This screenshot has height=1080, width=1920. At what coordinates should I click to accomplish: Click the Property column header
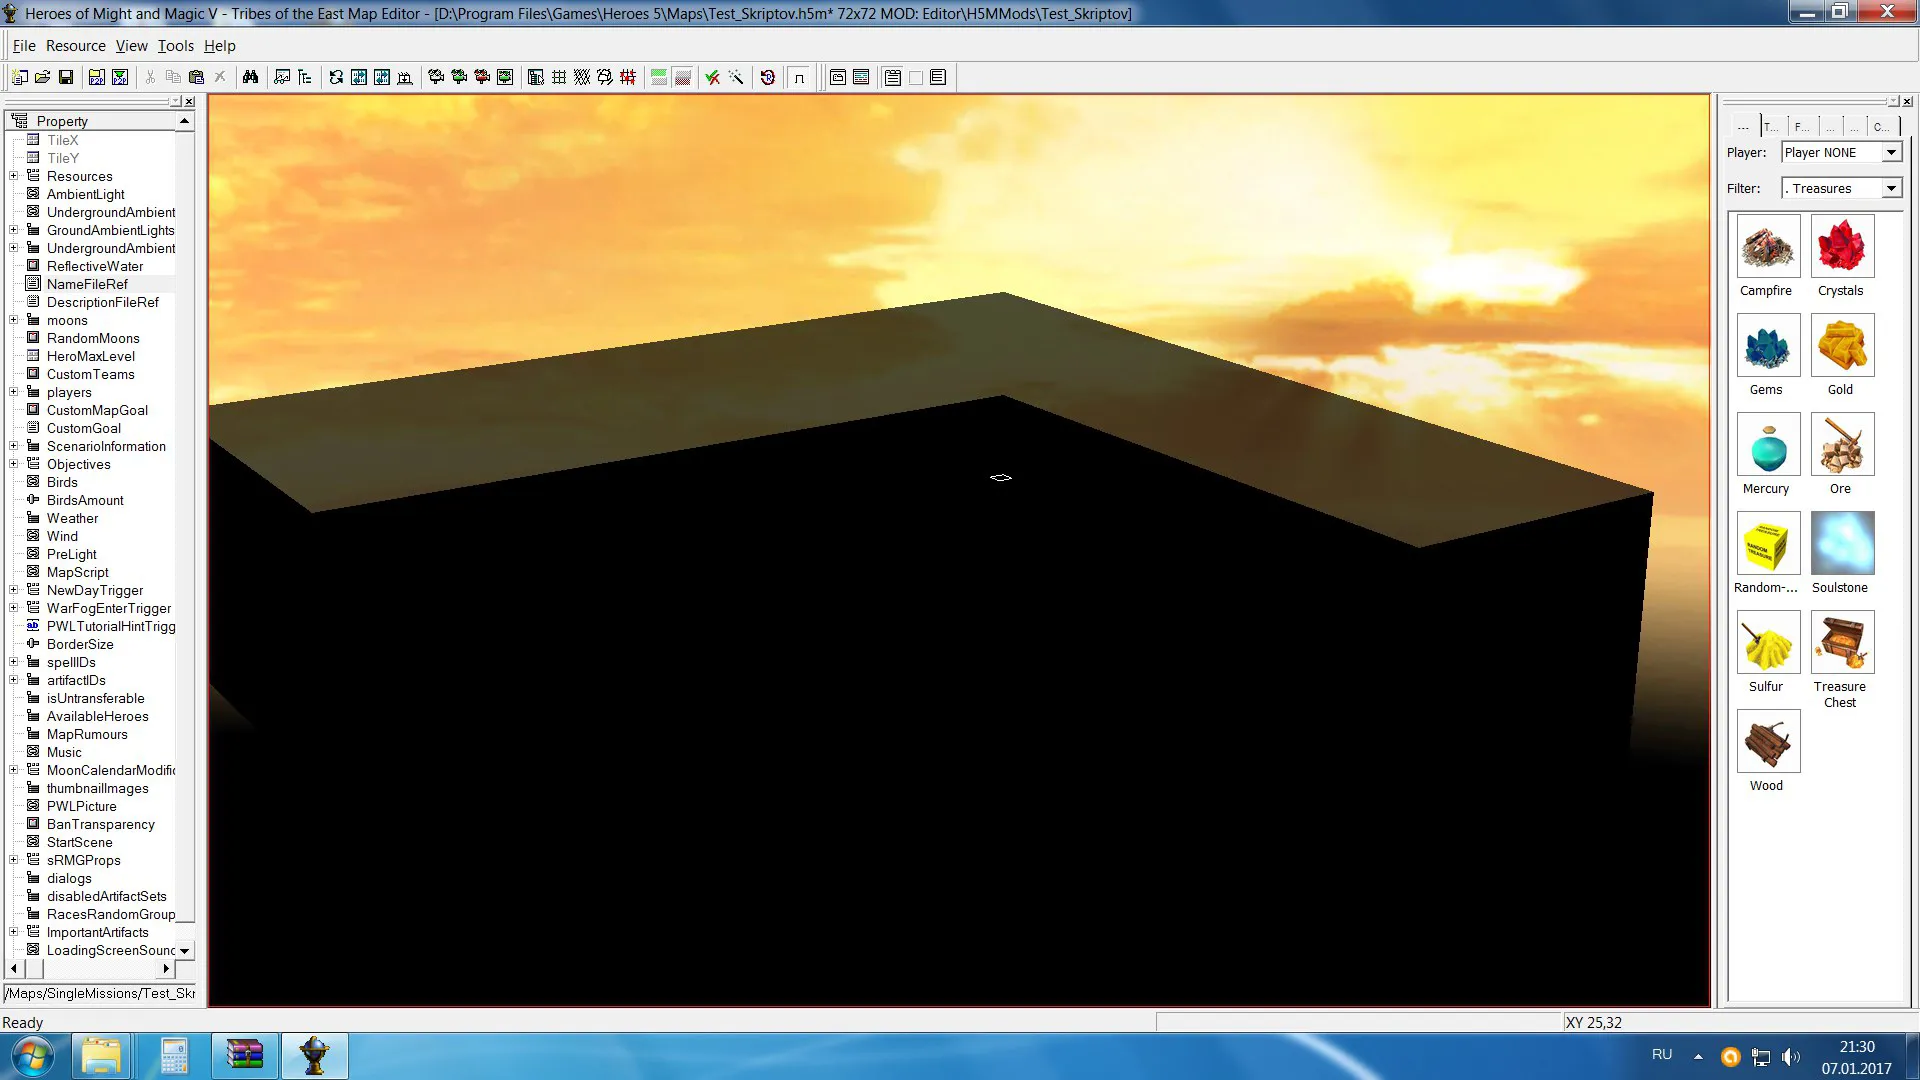91,121
